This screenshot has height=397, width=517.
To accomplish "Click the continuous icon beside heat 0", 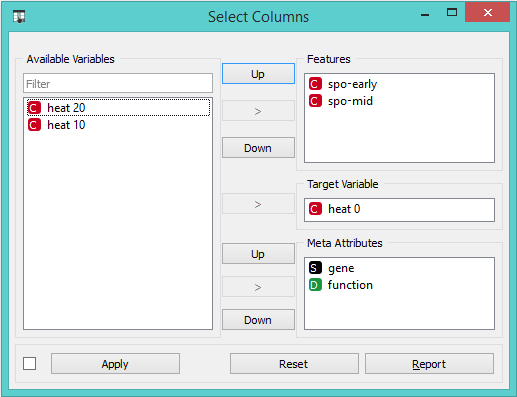I will (315, 209).
